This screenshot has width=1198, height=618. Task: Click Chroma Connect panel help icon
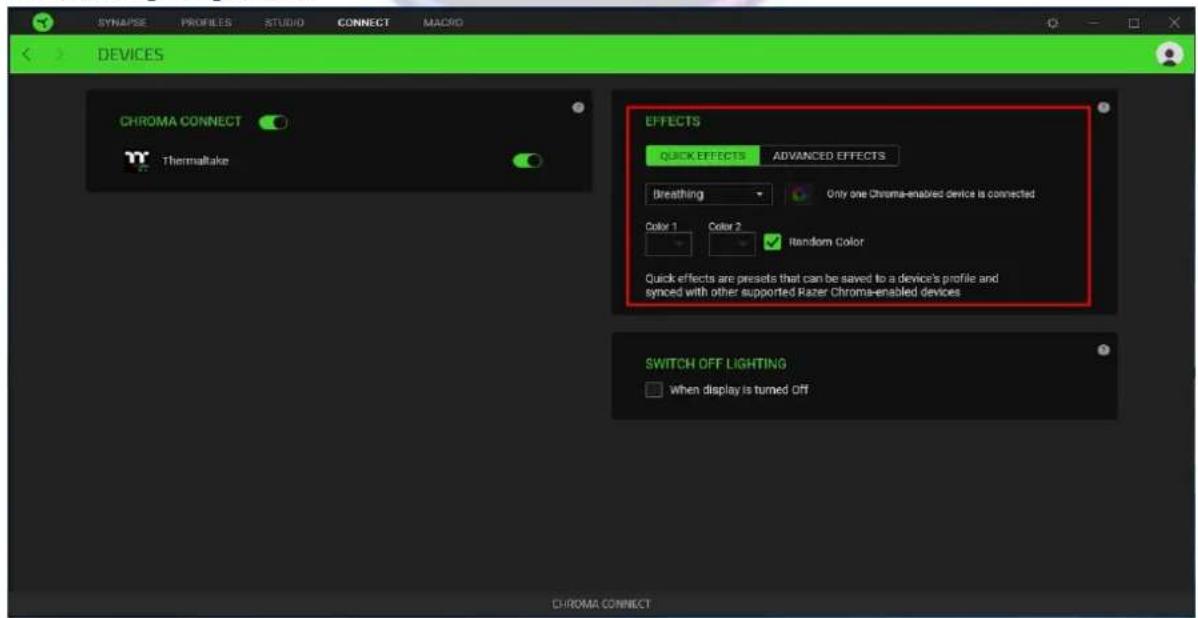click(x=578, y=108)
